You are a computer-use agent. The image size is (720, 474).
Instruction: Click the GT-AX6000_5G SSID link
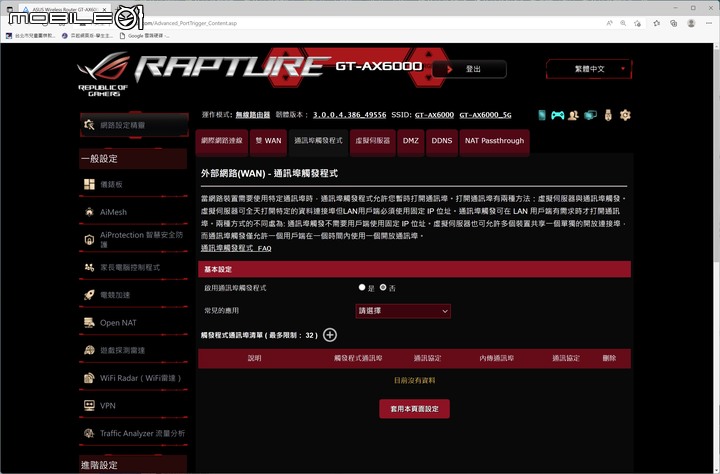tap(485, 115)
